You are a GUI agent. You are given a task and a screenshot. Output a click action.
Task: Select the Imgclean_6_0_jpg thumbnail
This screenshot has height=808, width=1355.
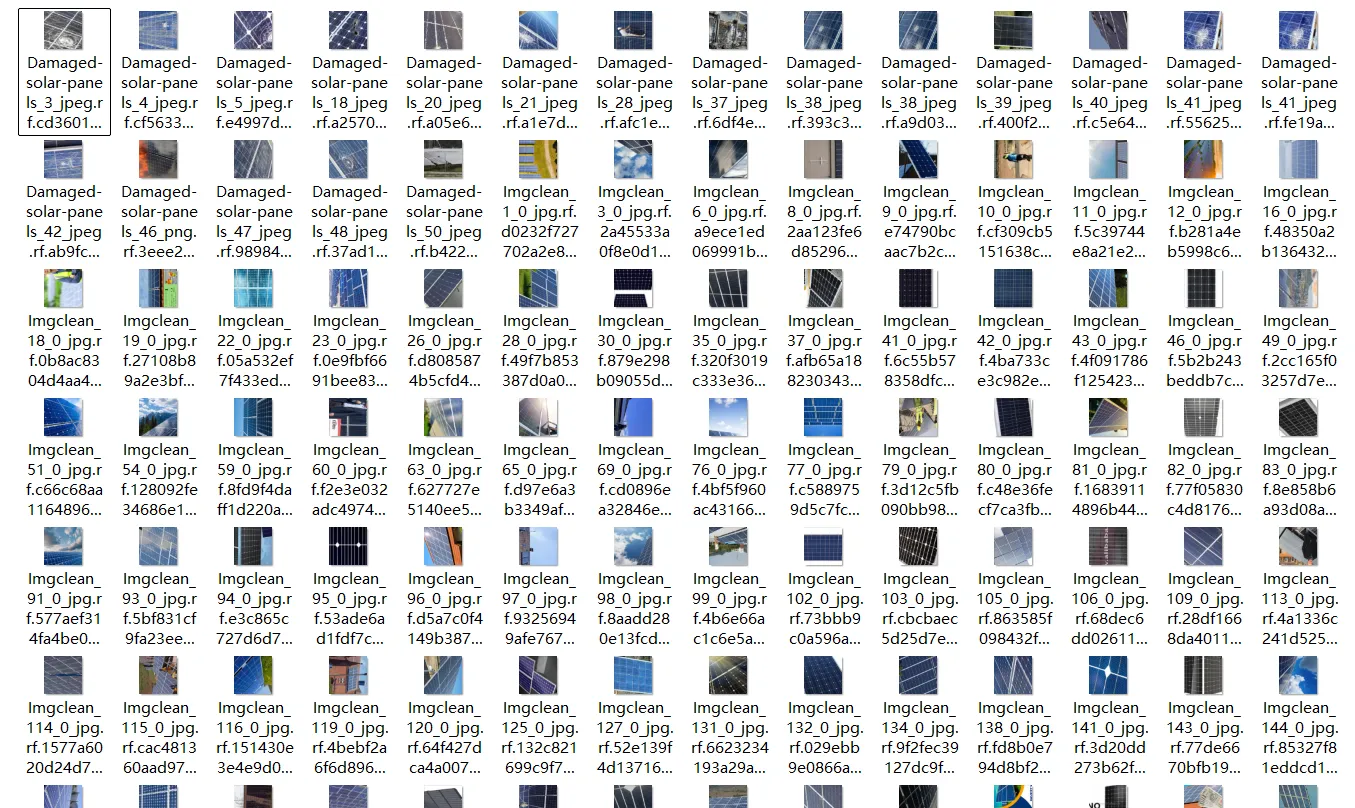[729, 160]
